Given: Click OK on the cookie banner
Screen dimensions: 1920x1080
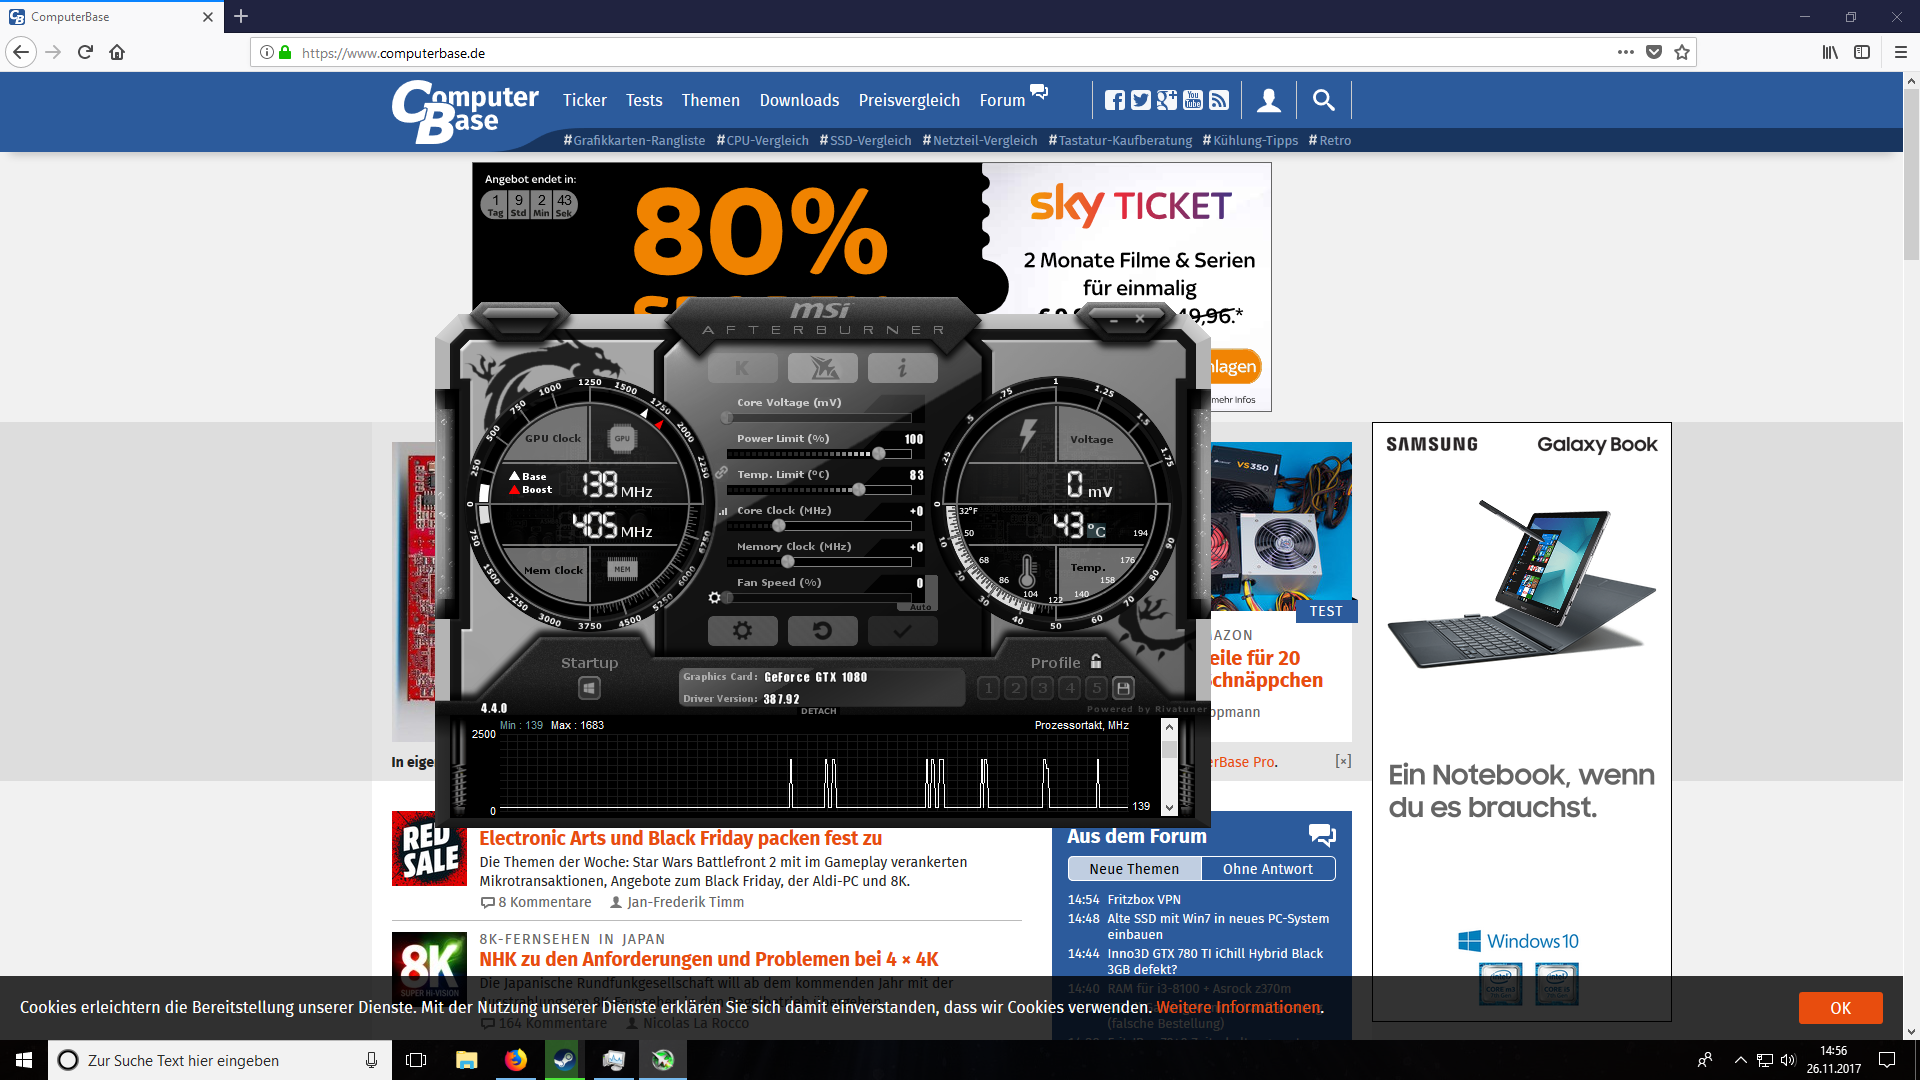Looking at the screenshot, I should coord(1840,1008).
